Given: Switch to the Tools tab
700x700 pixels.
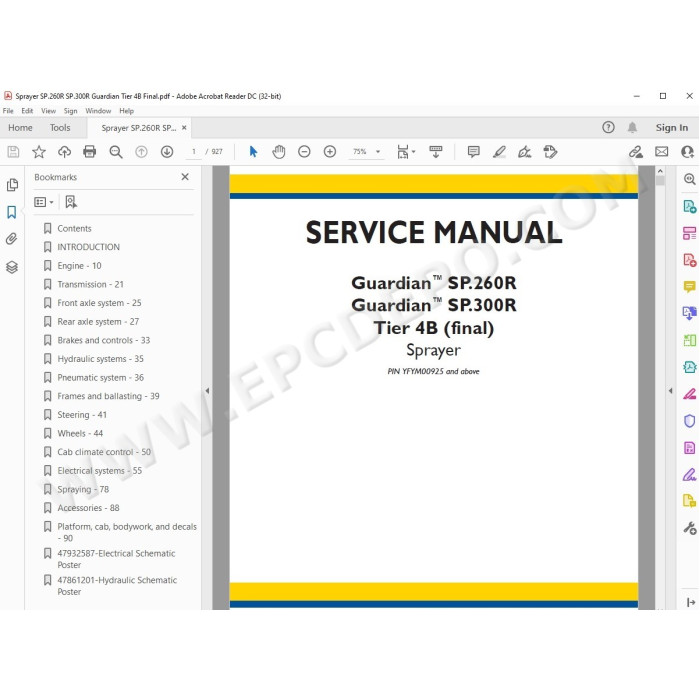Looking at the screenshot, I should click(60, 128).
